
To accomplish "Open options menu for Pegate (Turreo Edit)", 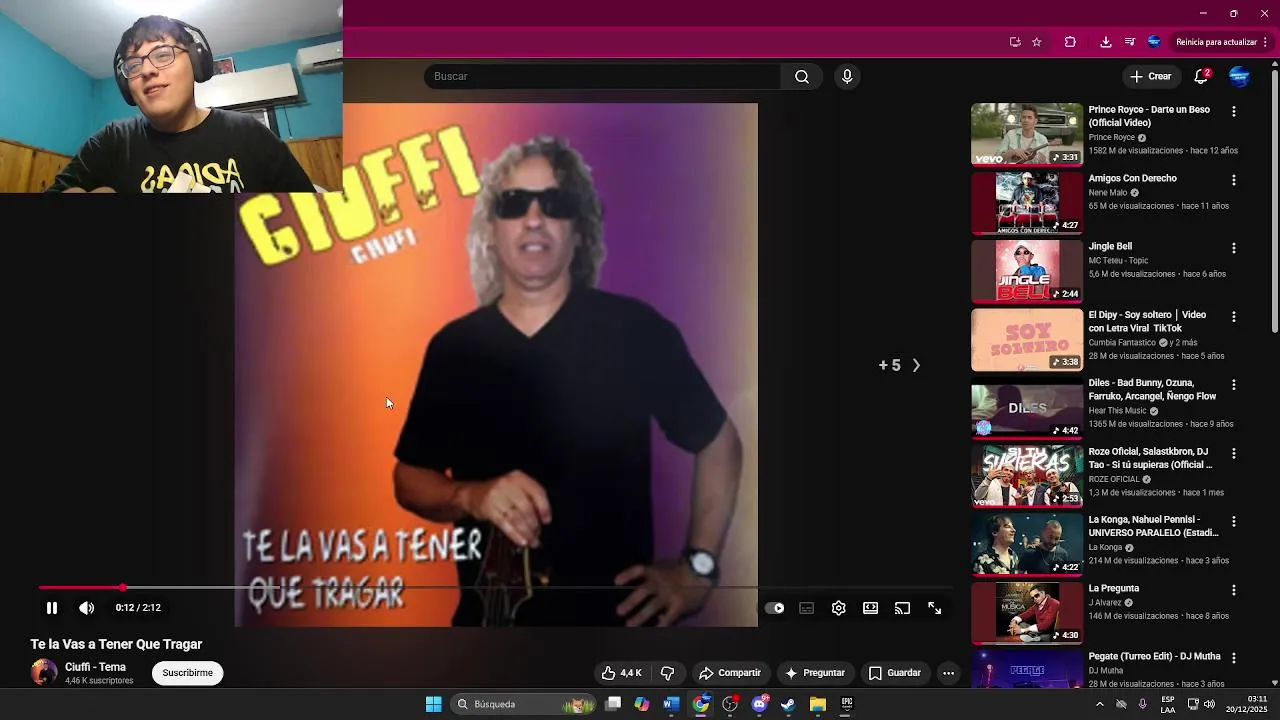I will 1234,658.
